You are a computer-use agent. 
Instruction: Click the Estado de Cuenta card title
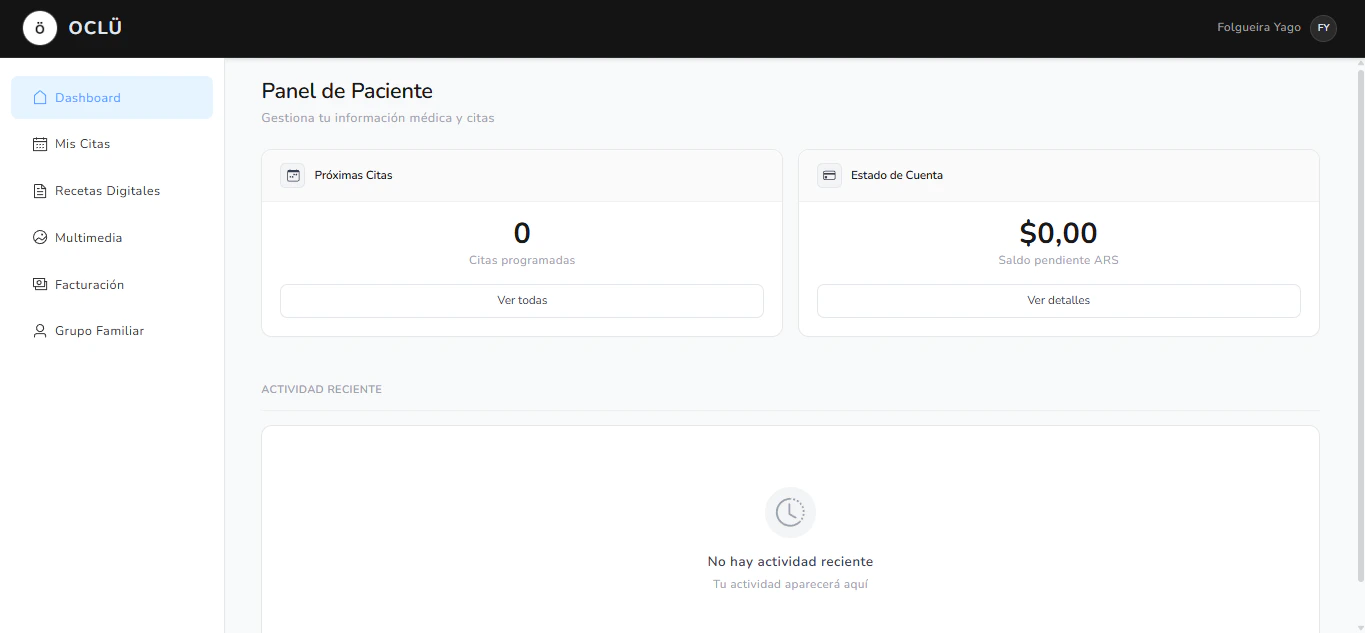click(x=897, y=175)
